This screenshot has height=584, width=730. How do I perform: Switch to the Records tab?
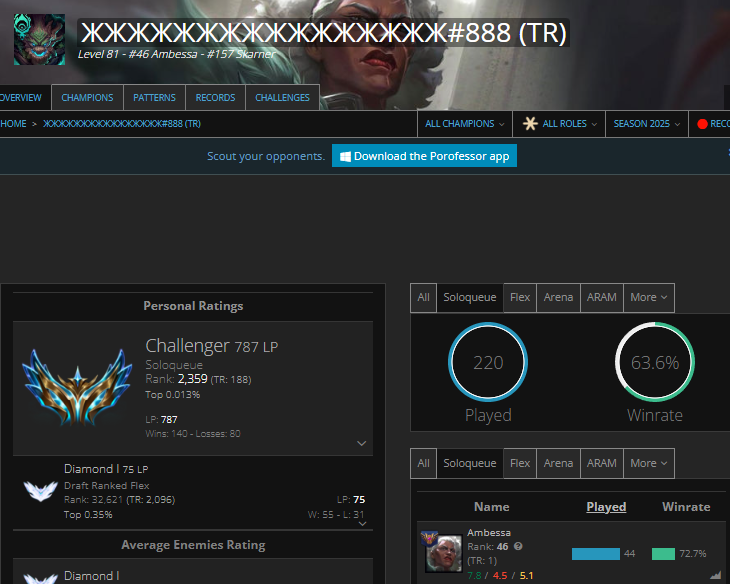pos(215,98)
